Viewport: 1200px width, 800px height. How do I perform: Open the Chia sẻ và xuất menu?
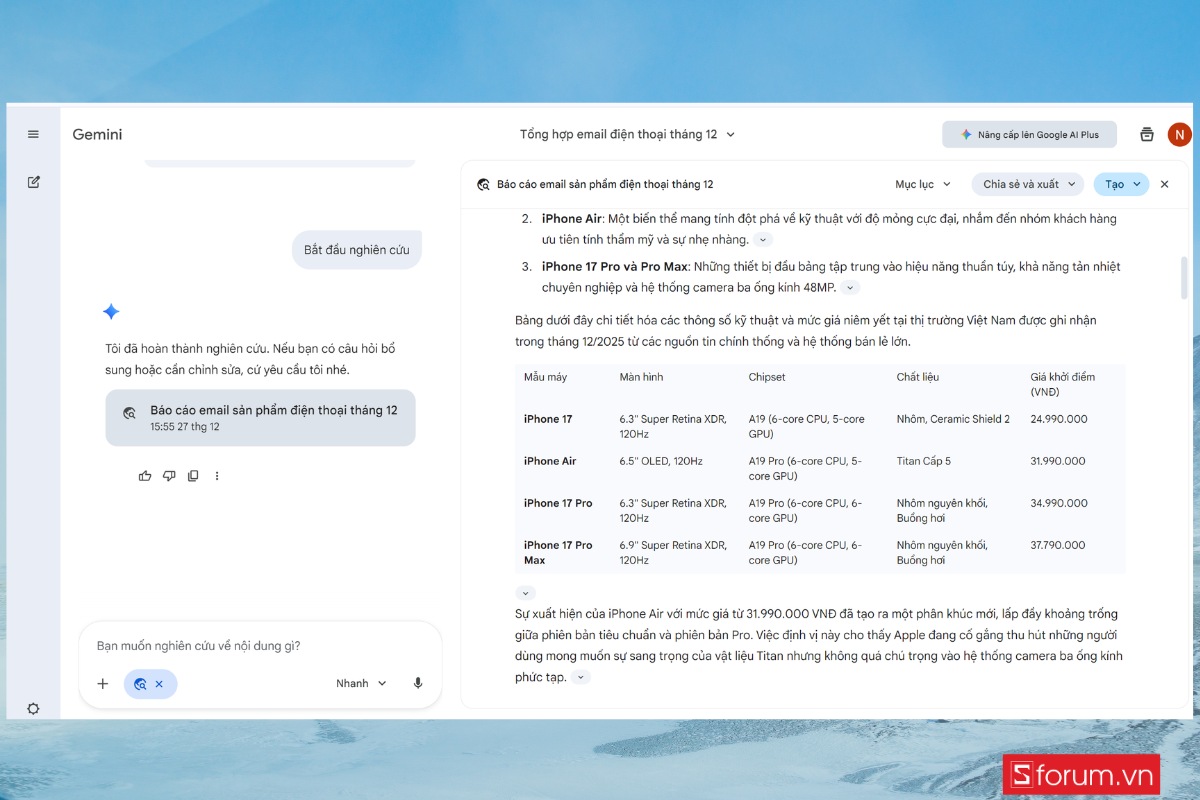point(1027,184)
